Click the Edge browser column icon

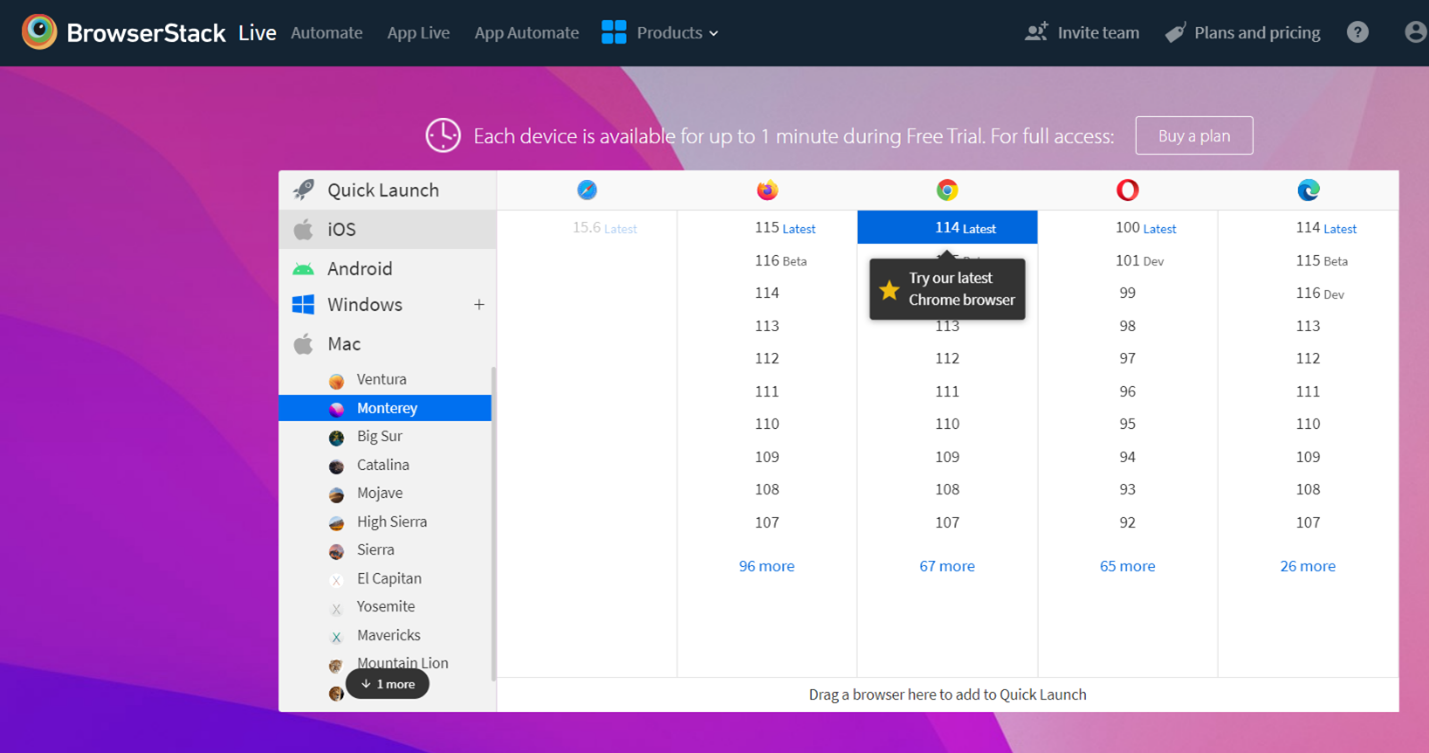1308,190
